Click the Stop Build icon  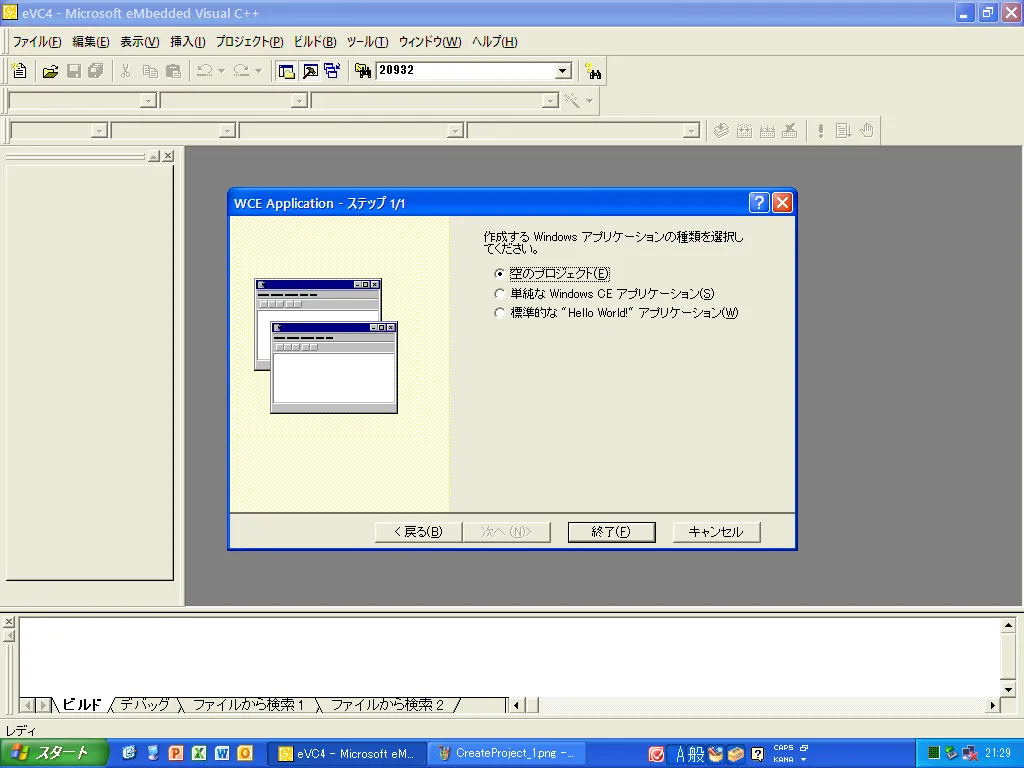point(790,131)
